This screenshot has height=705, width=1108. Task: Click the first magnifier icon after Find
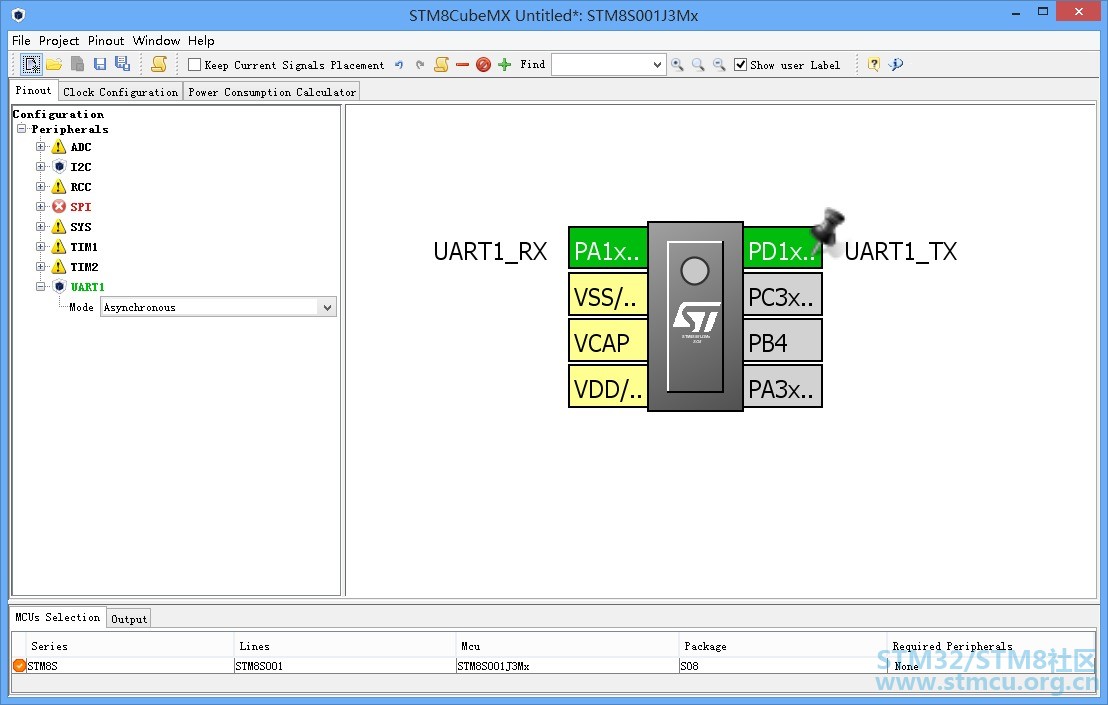[677, 65]
